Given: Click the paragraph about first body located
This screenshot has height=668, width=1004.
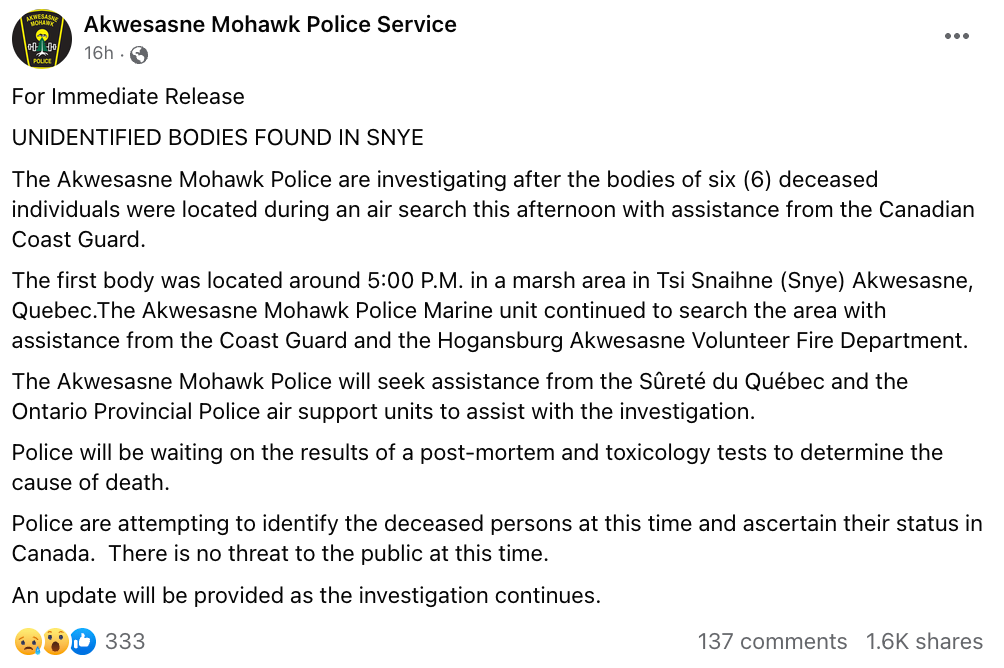Looking at the screenshot, I should [x=493, y=311].
